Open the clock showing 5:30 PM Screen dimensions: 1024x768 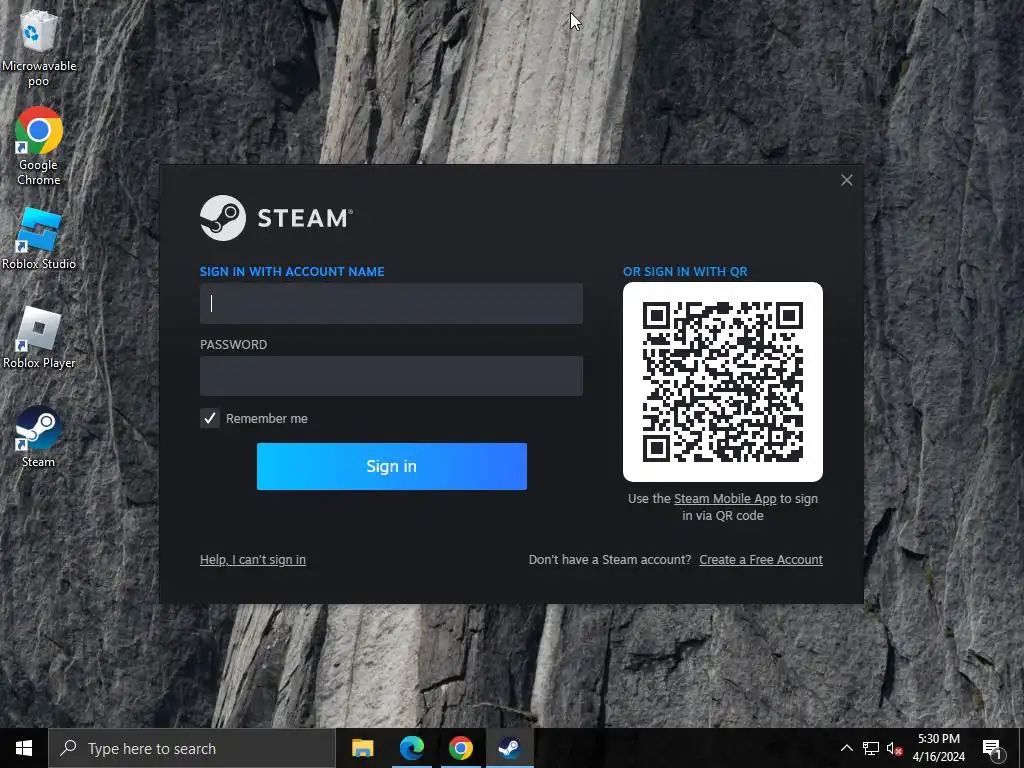938,748
